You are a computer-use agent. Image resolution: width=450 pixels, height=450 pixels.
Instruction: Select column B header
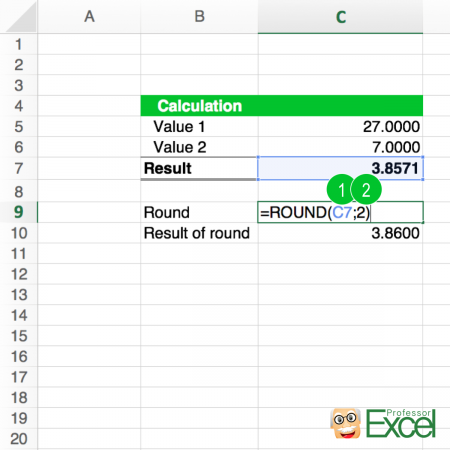pyautogui.click(x=199, y=17)
